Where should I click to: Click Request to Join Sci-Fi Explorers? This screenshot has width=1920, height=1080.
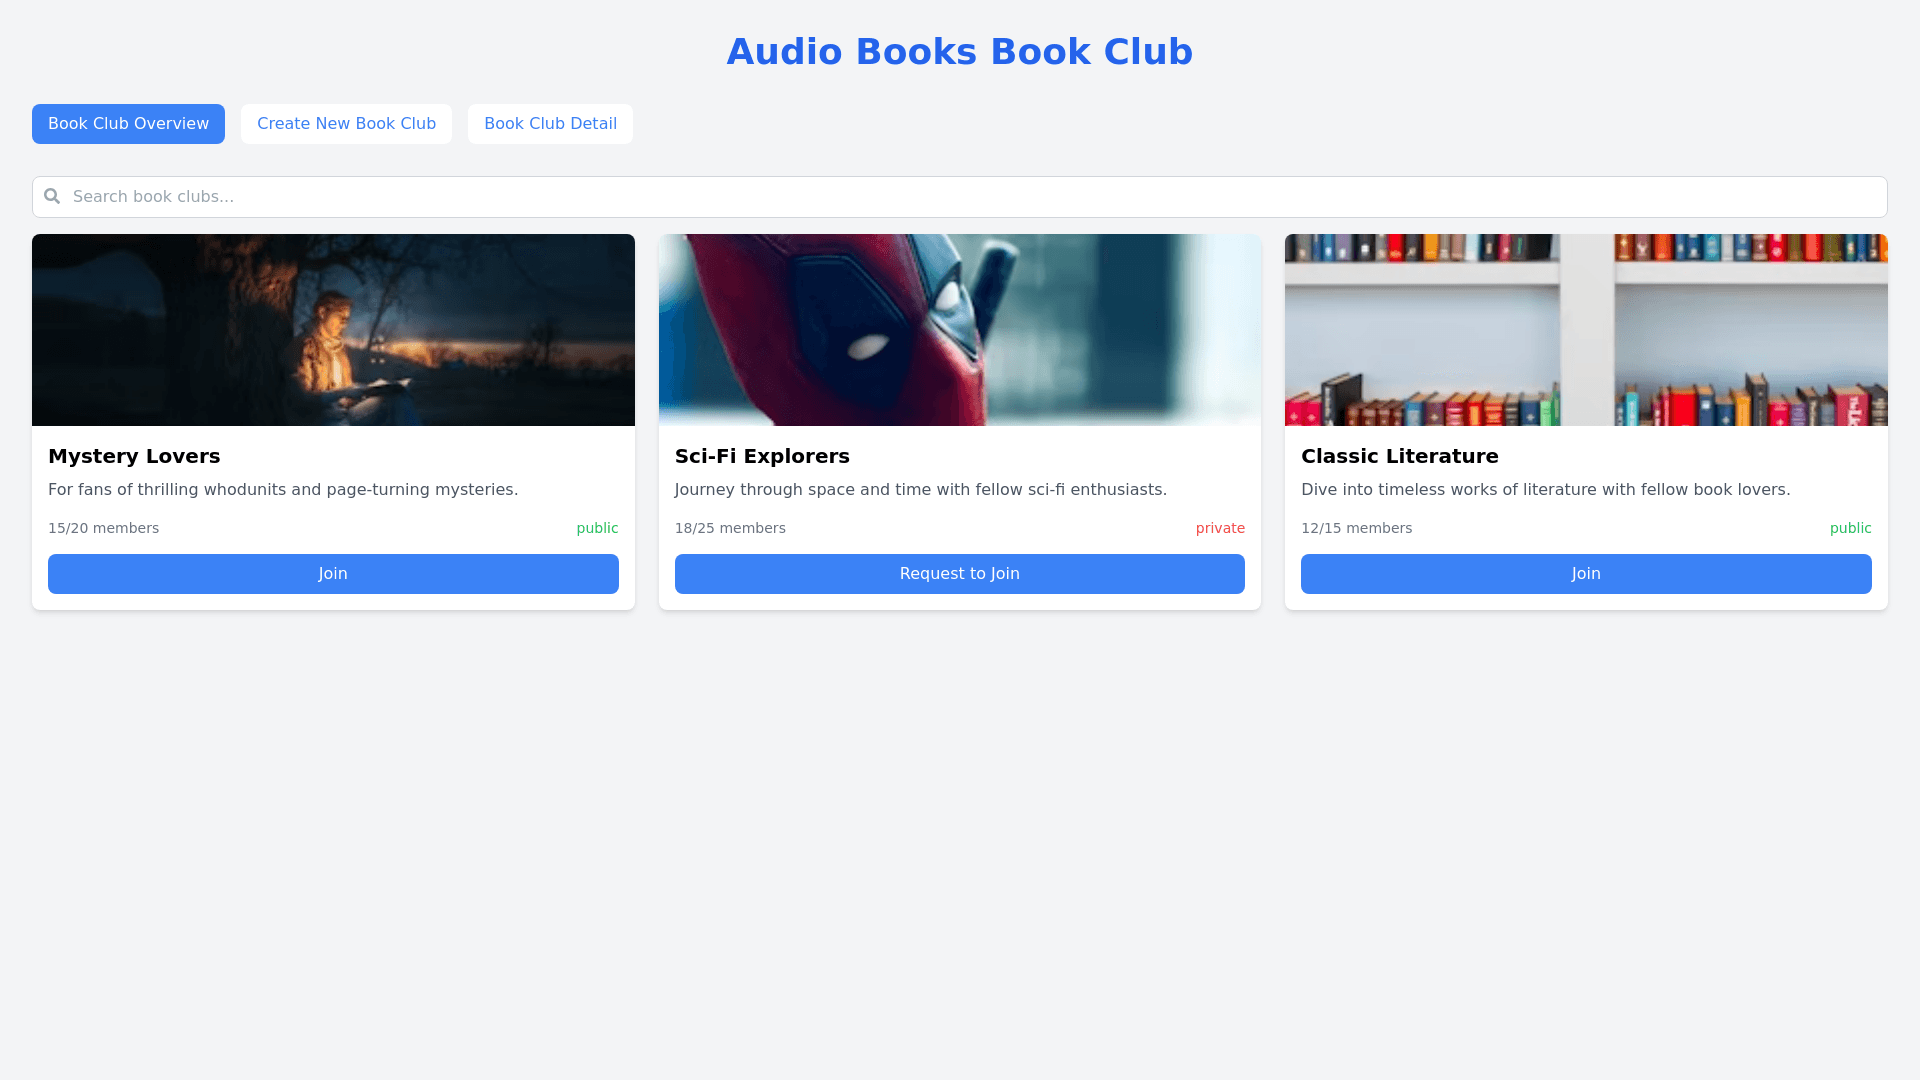pos(959,574)
